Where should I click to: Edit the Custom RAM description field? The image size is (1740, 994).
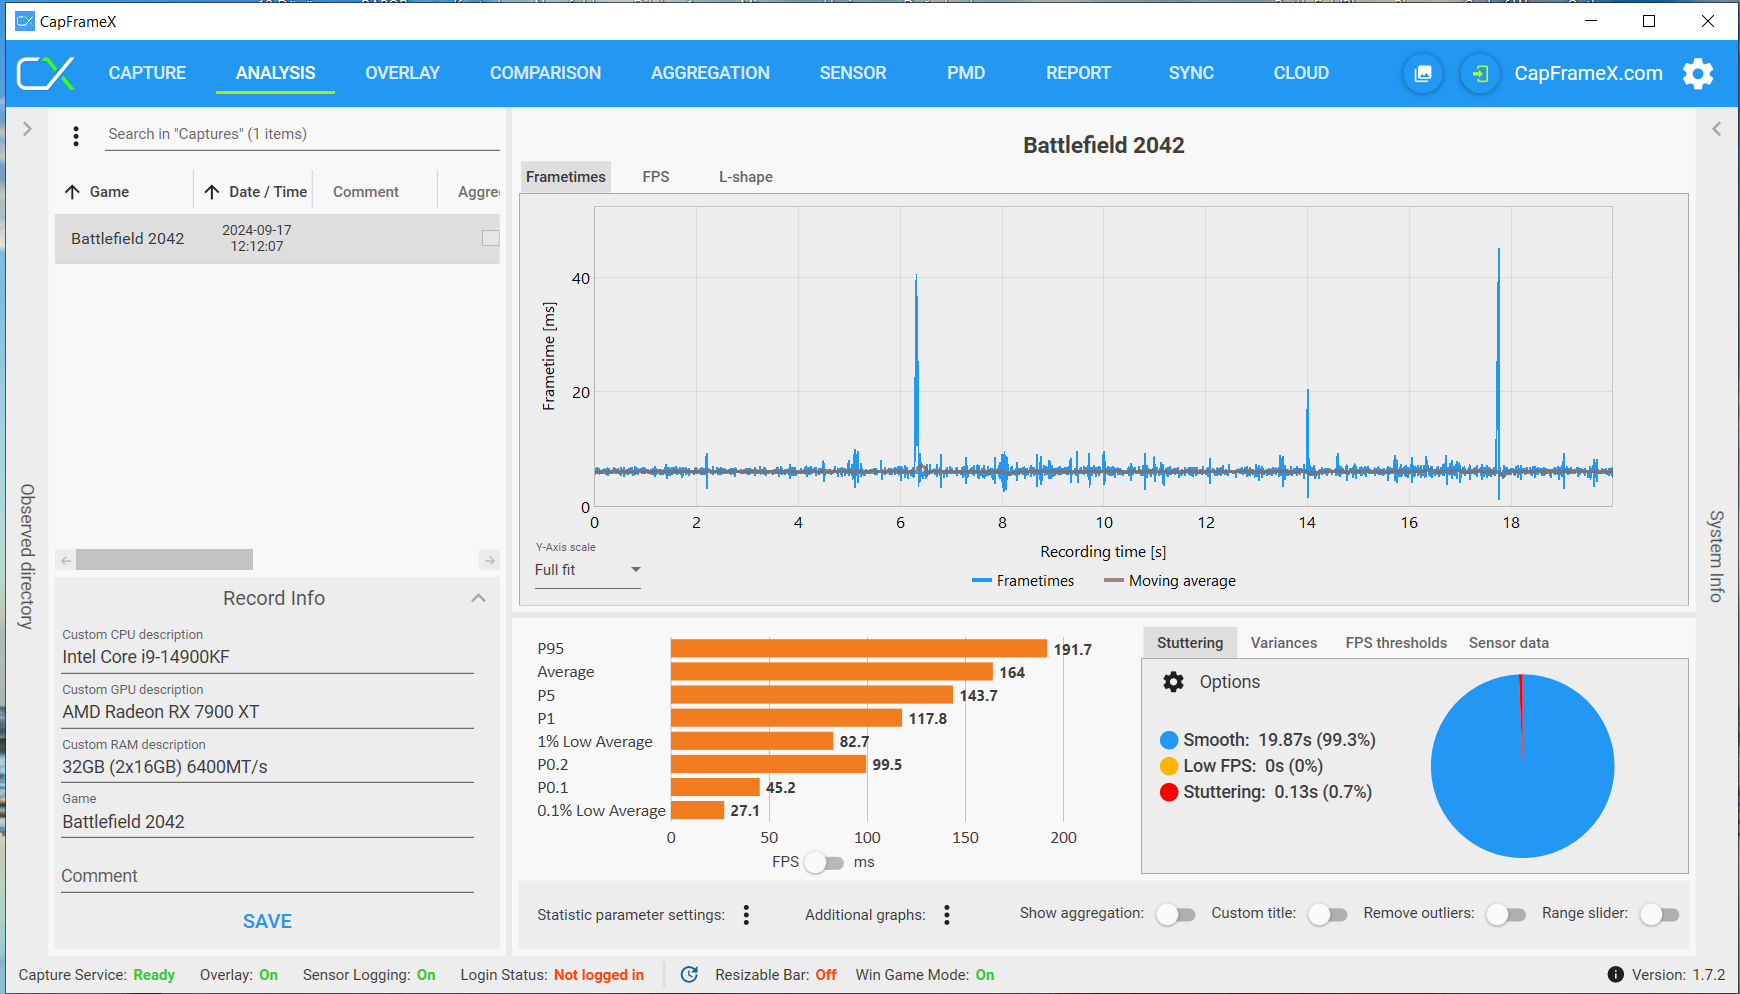(268, 767)
